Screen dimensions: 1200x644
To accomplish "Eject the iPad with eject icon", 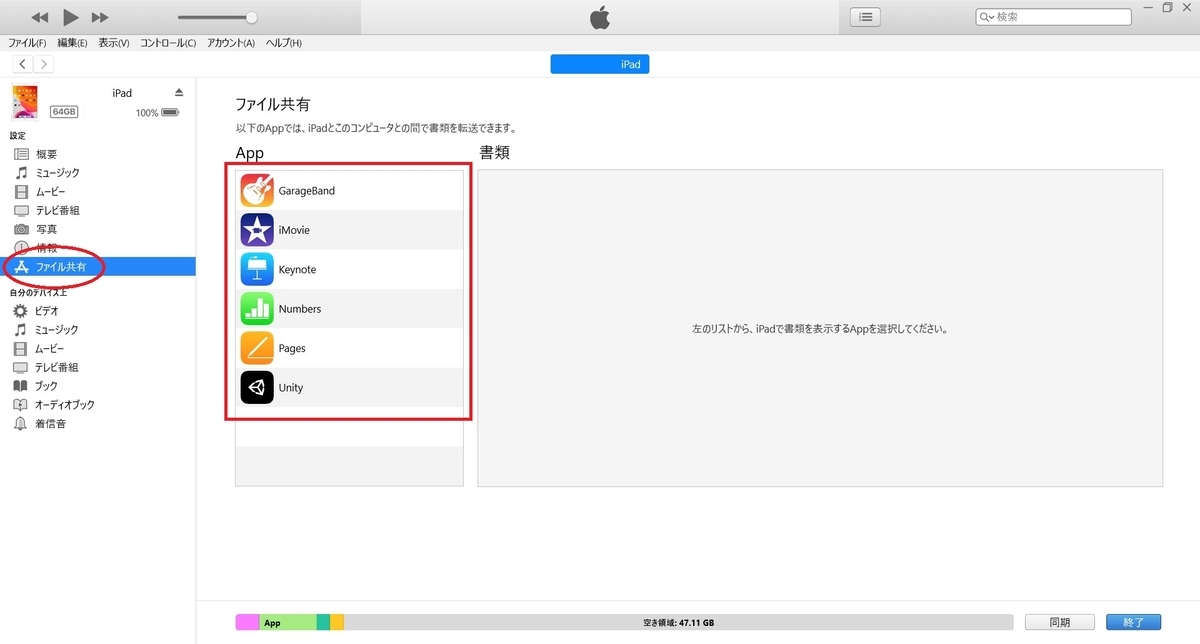I will click(x=179, y=92).
